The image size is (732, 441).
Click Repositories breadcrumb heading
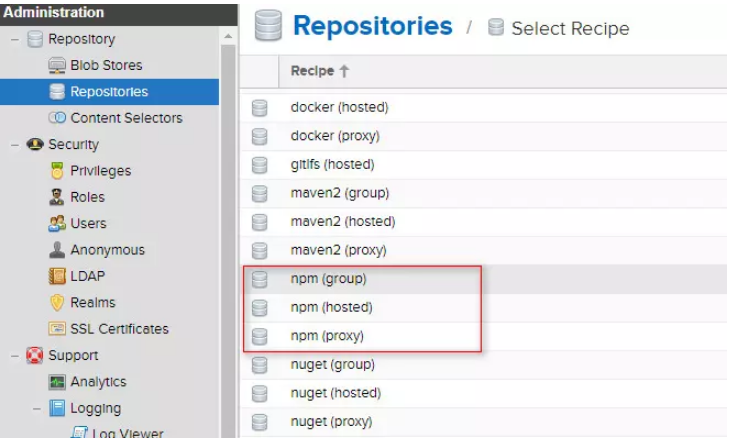point(372,26)
